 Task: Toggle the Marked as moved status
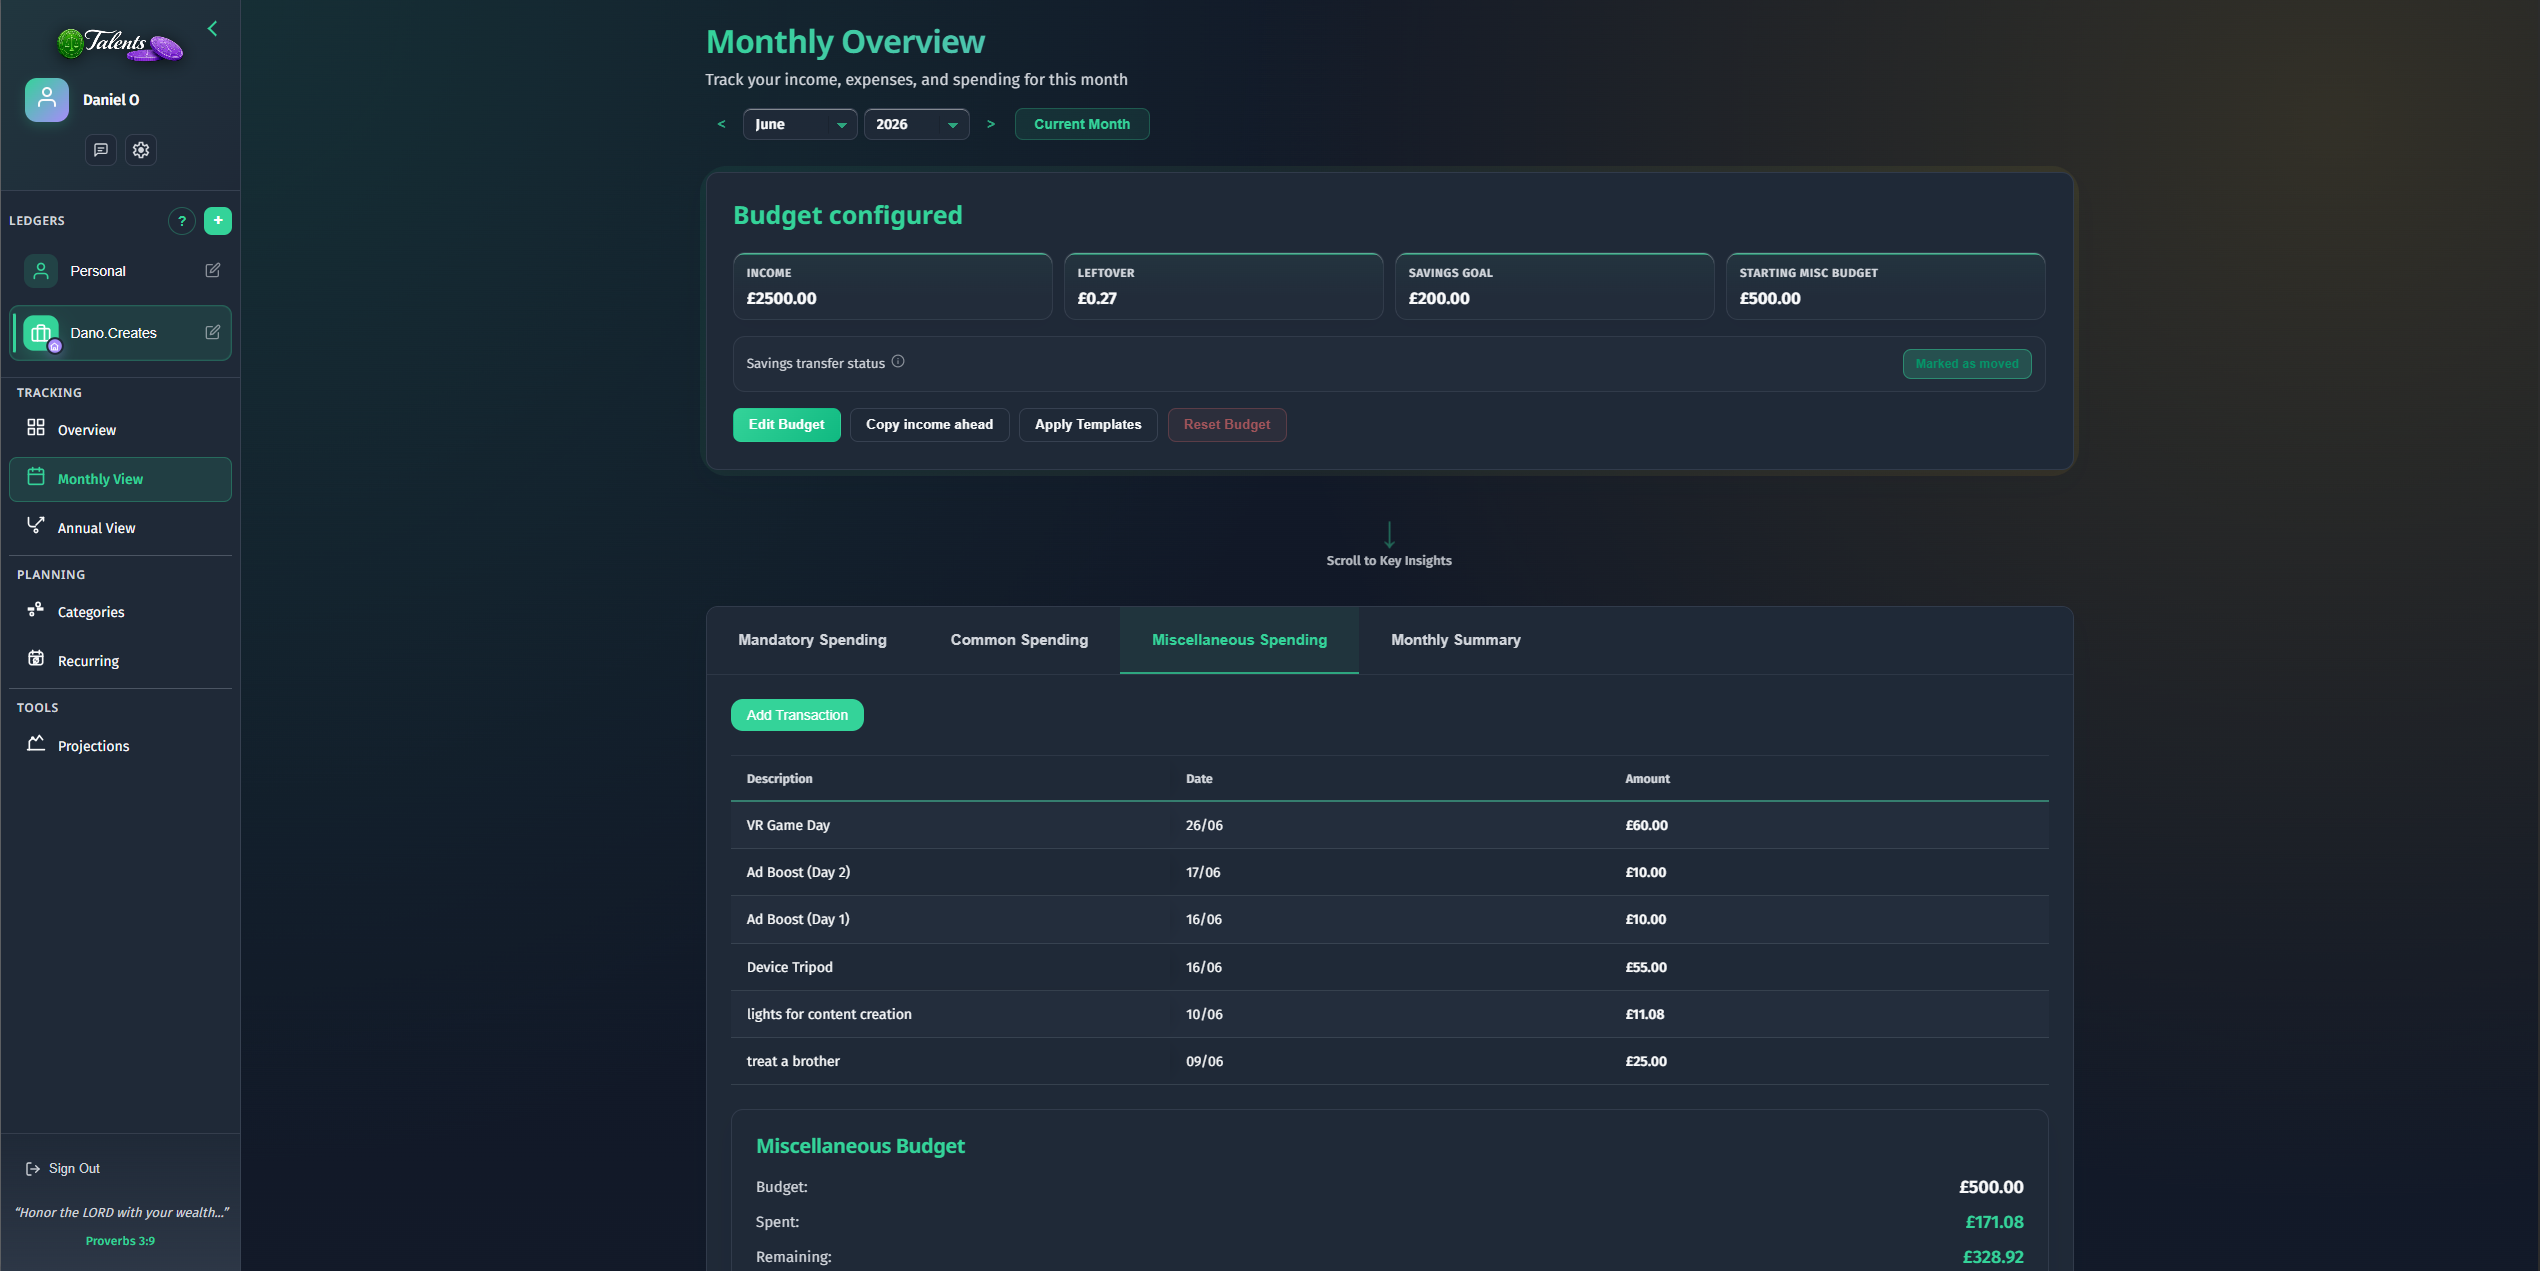1966,364
